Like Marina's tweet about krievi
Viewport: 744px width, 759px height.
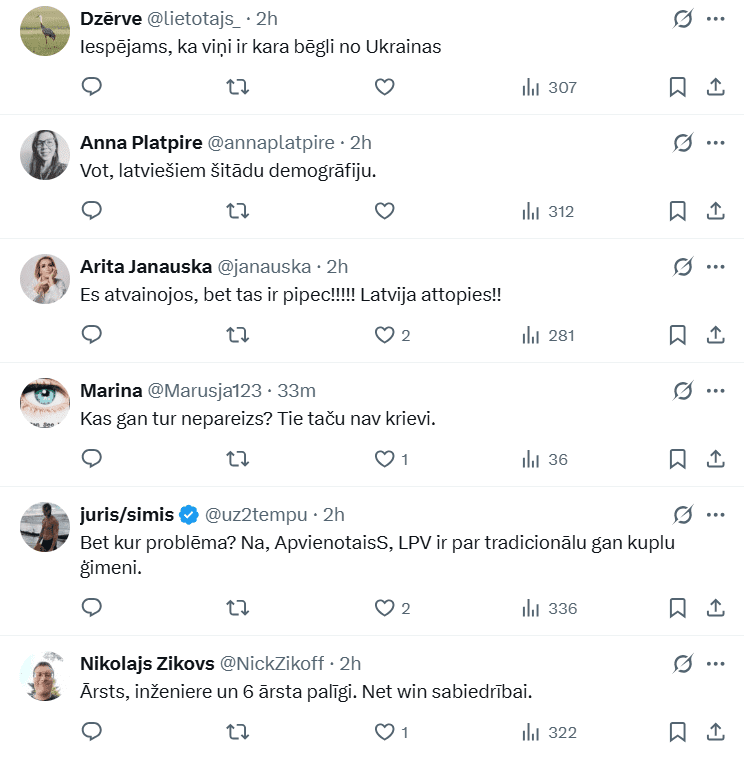pyautogui.click(x=385, y=459)
